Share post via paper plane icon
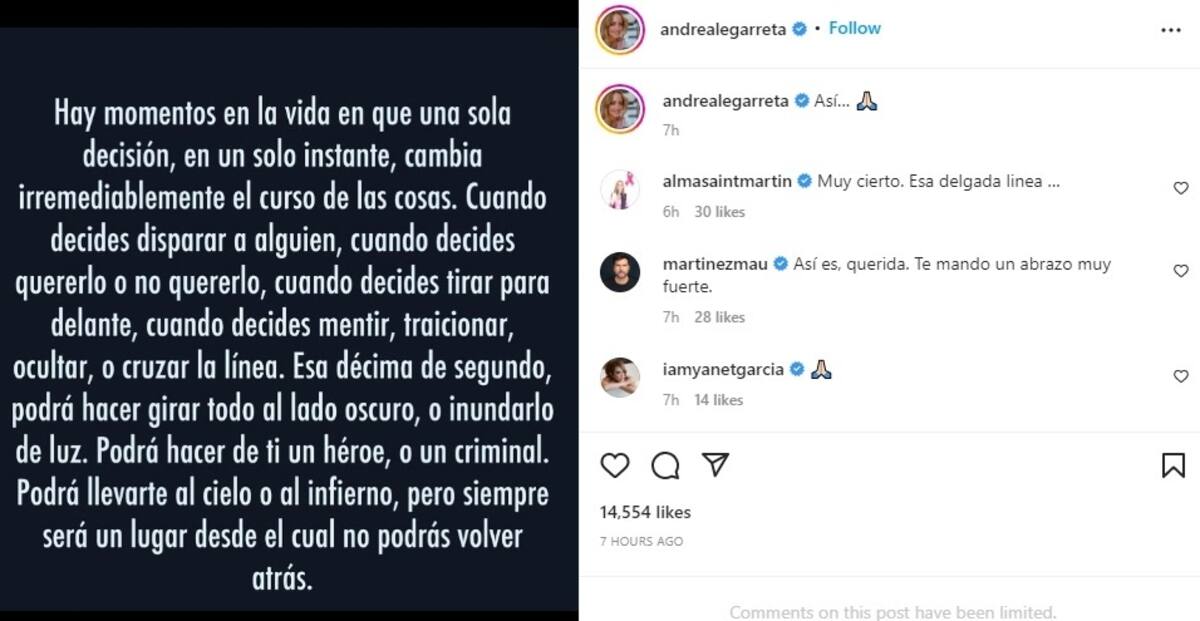This screenshot has height=621, width=1200. (715, 464)
